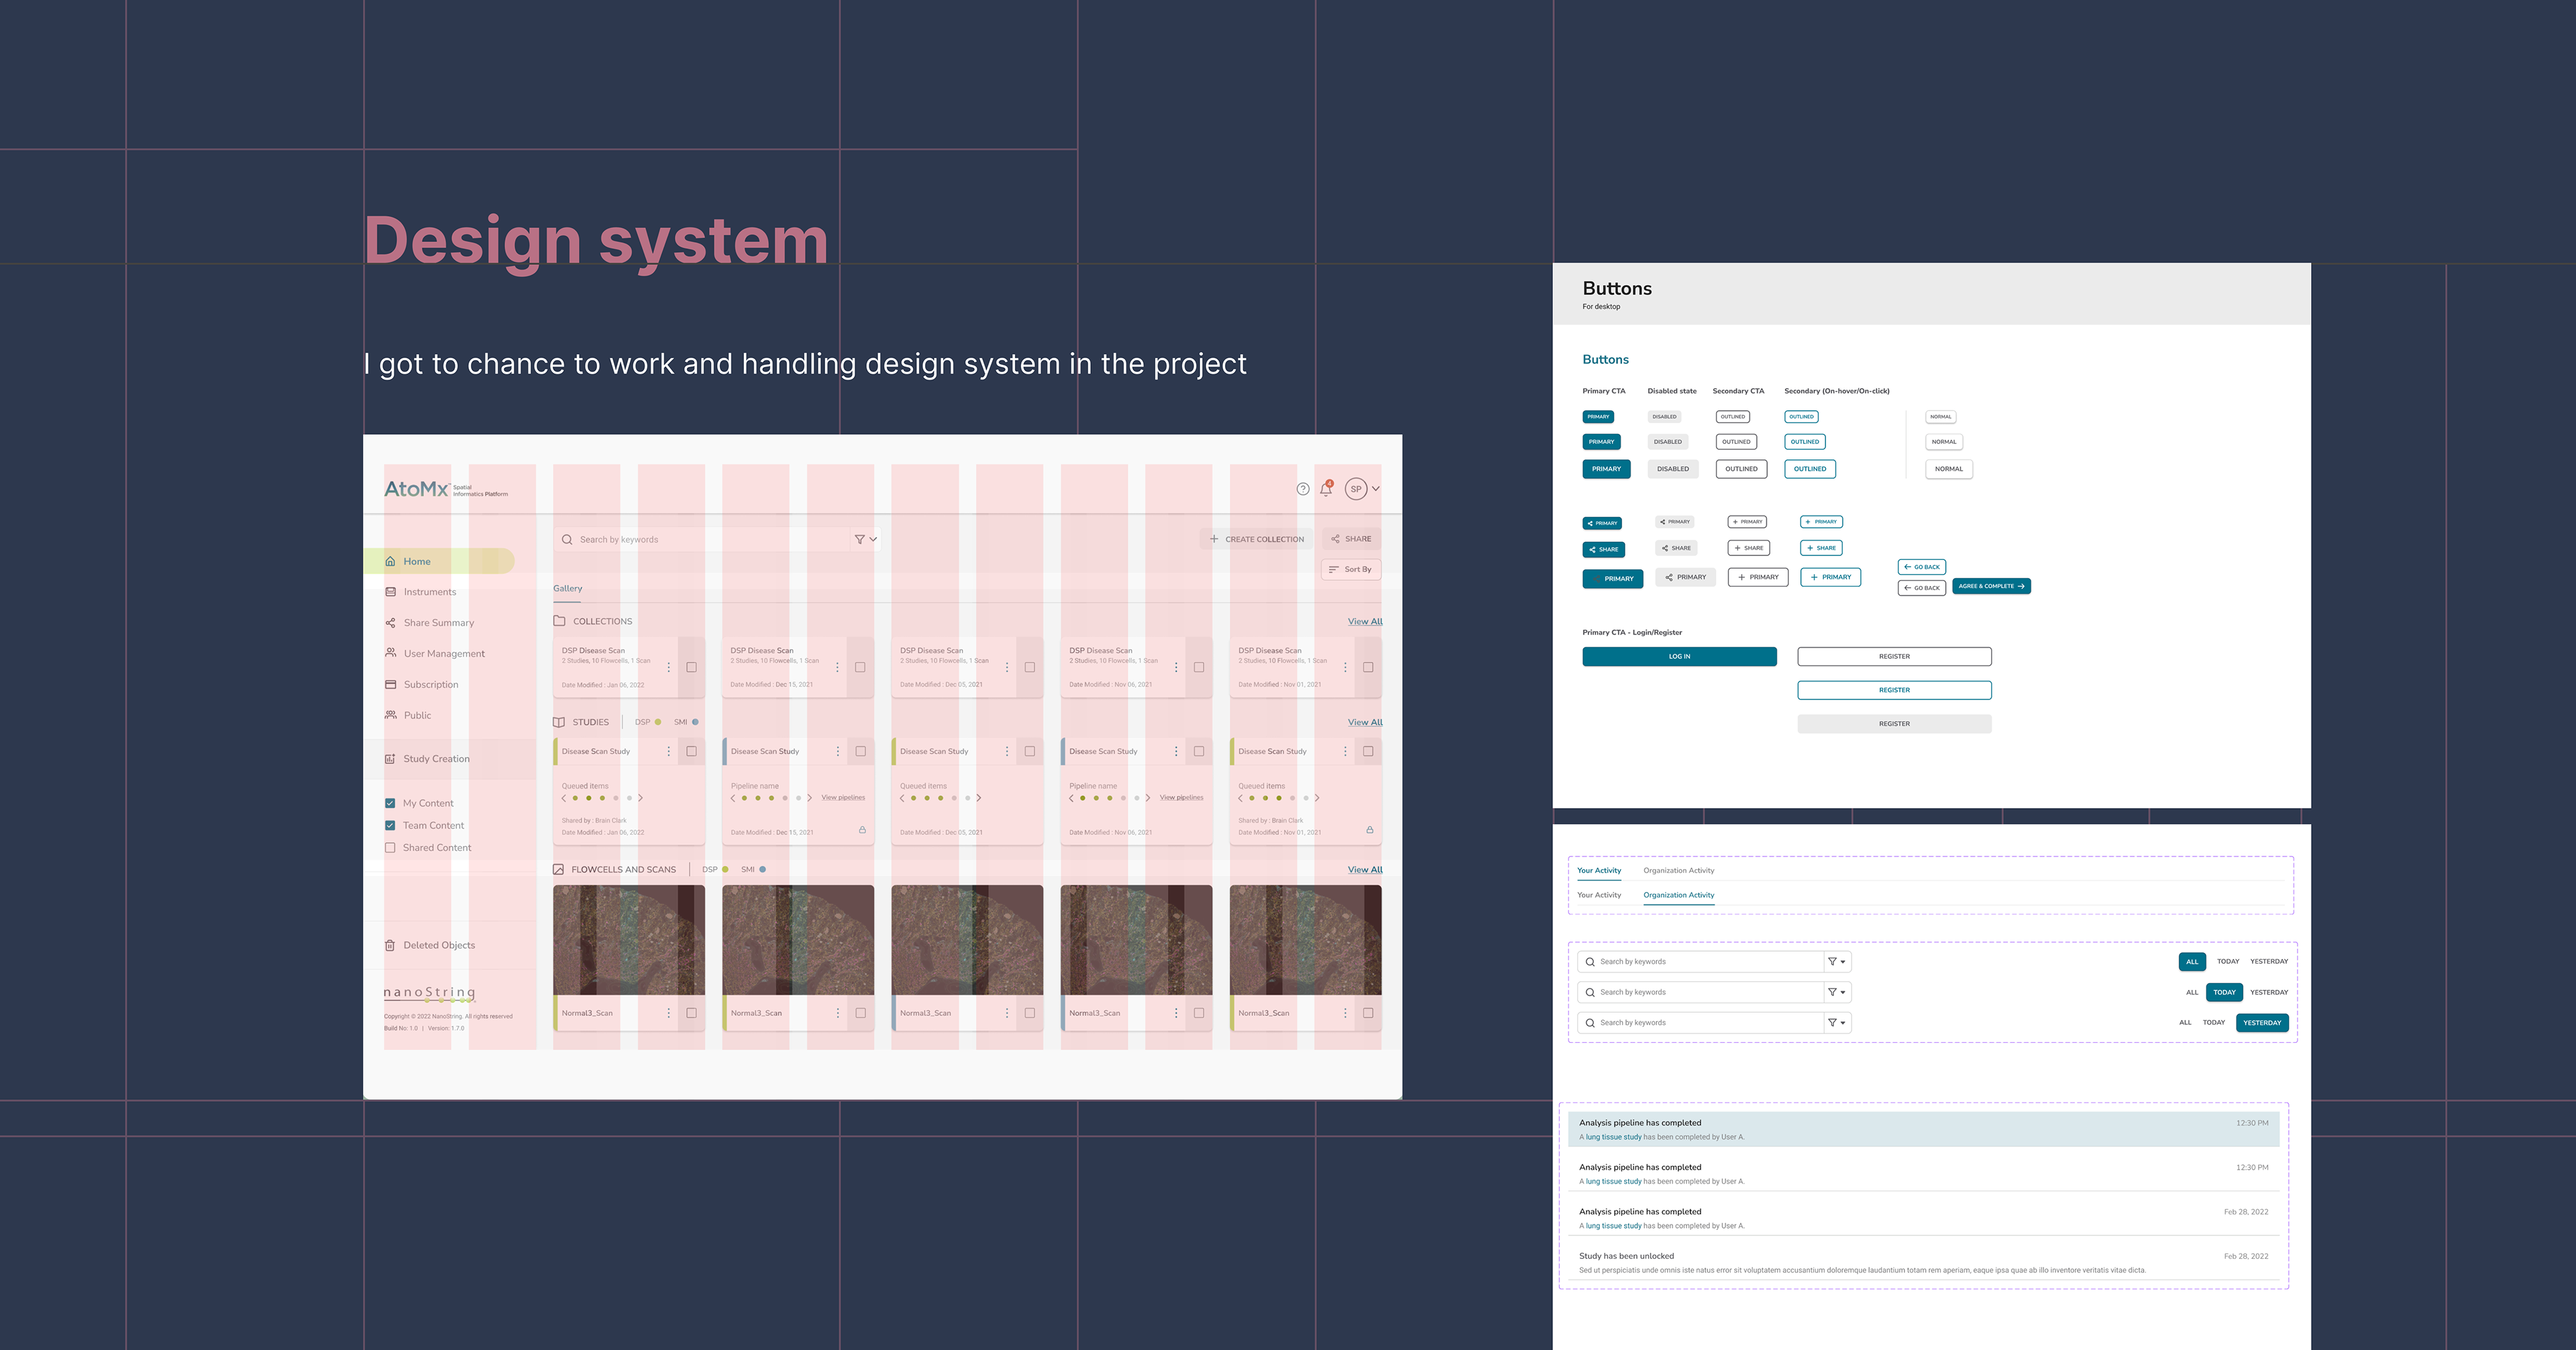
Task: Click the Share Summary sidebar icon
Action: [390, 623]
